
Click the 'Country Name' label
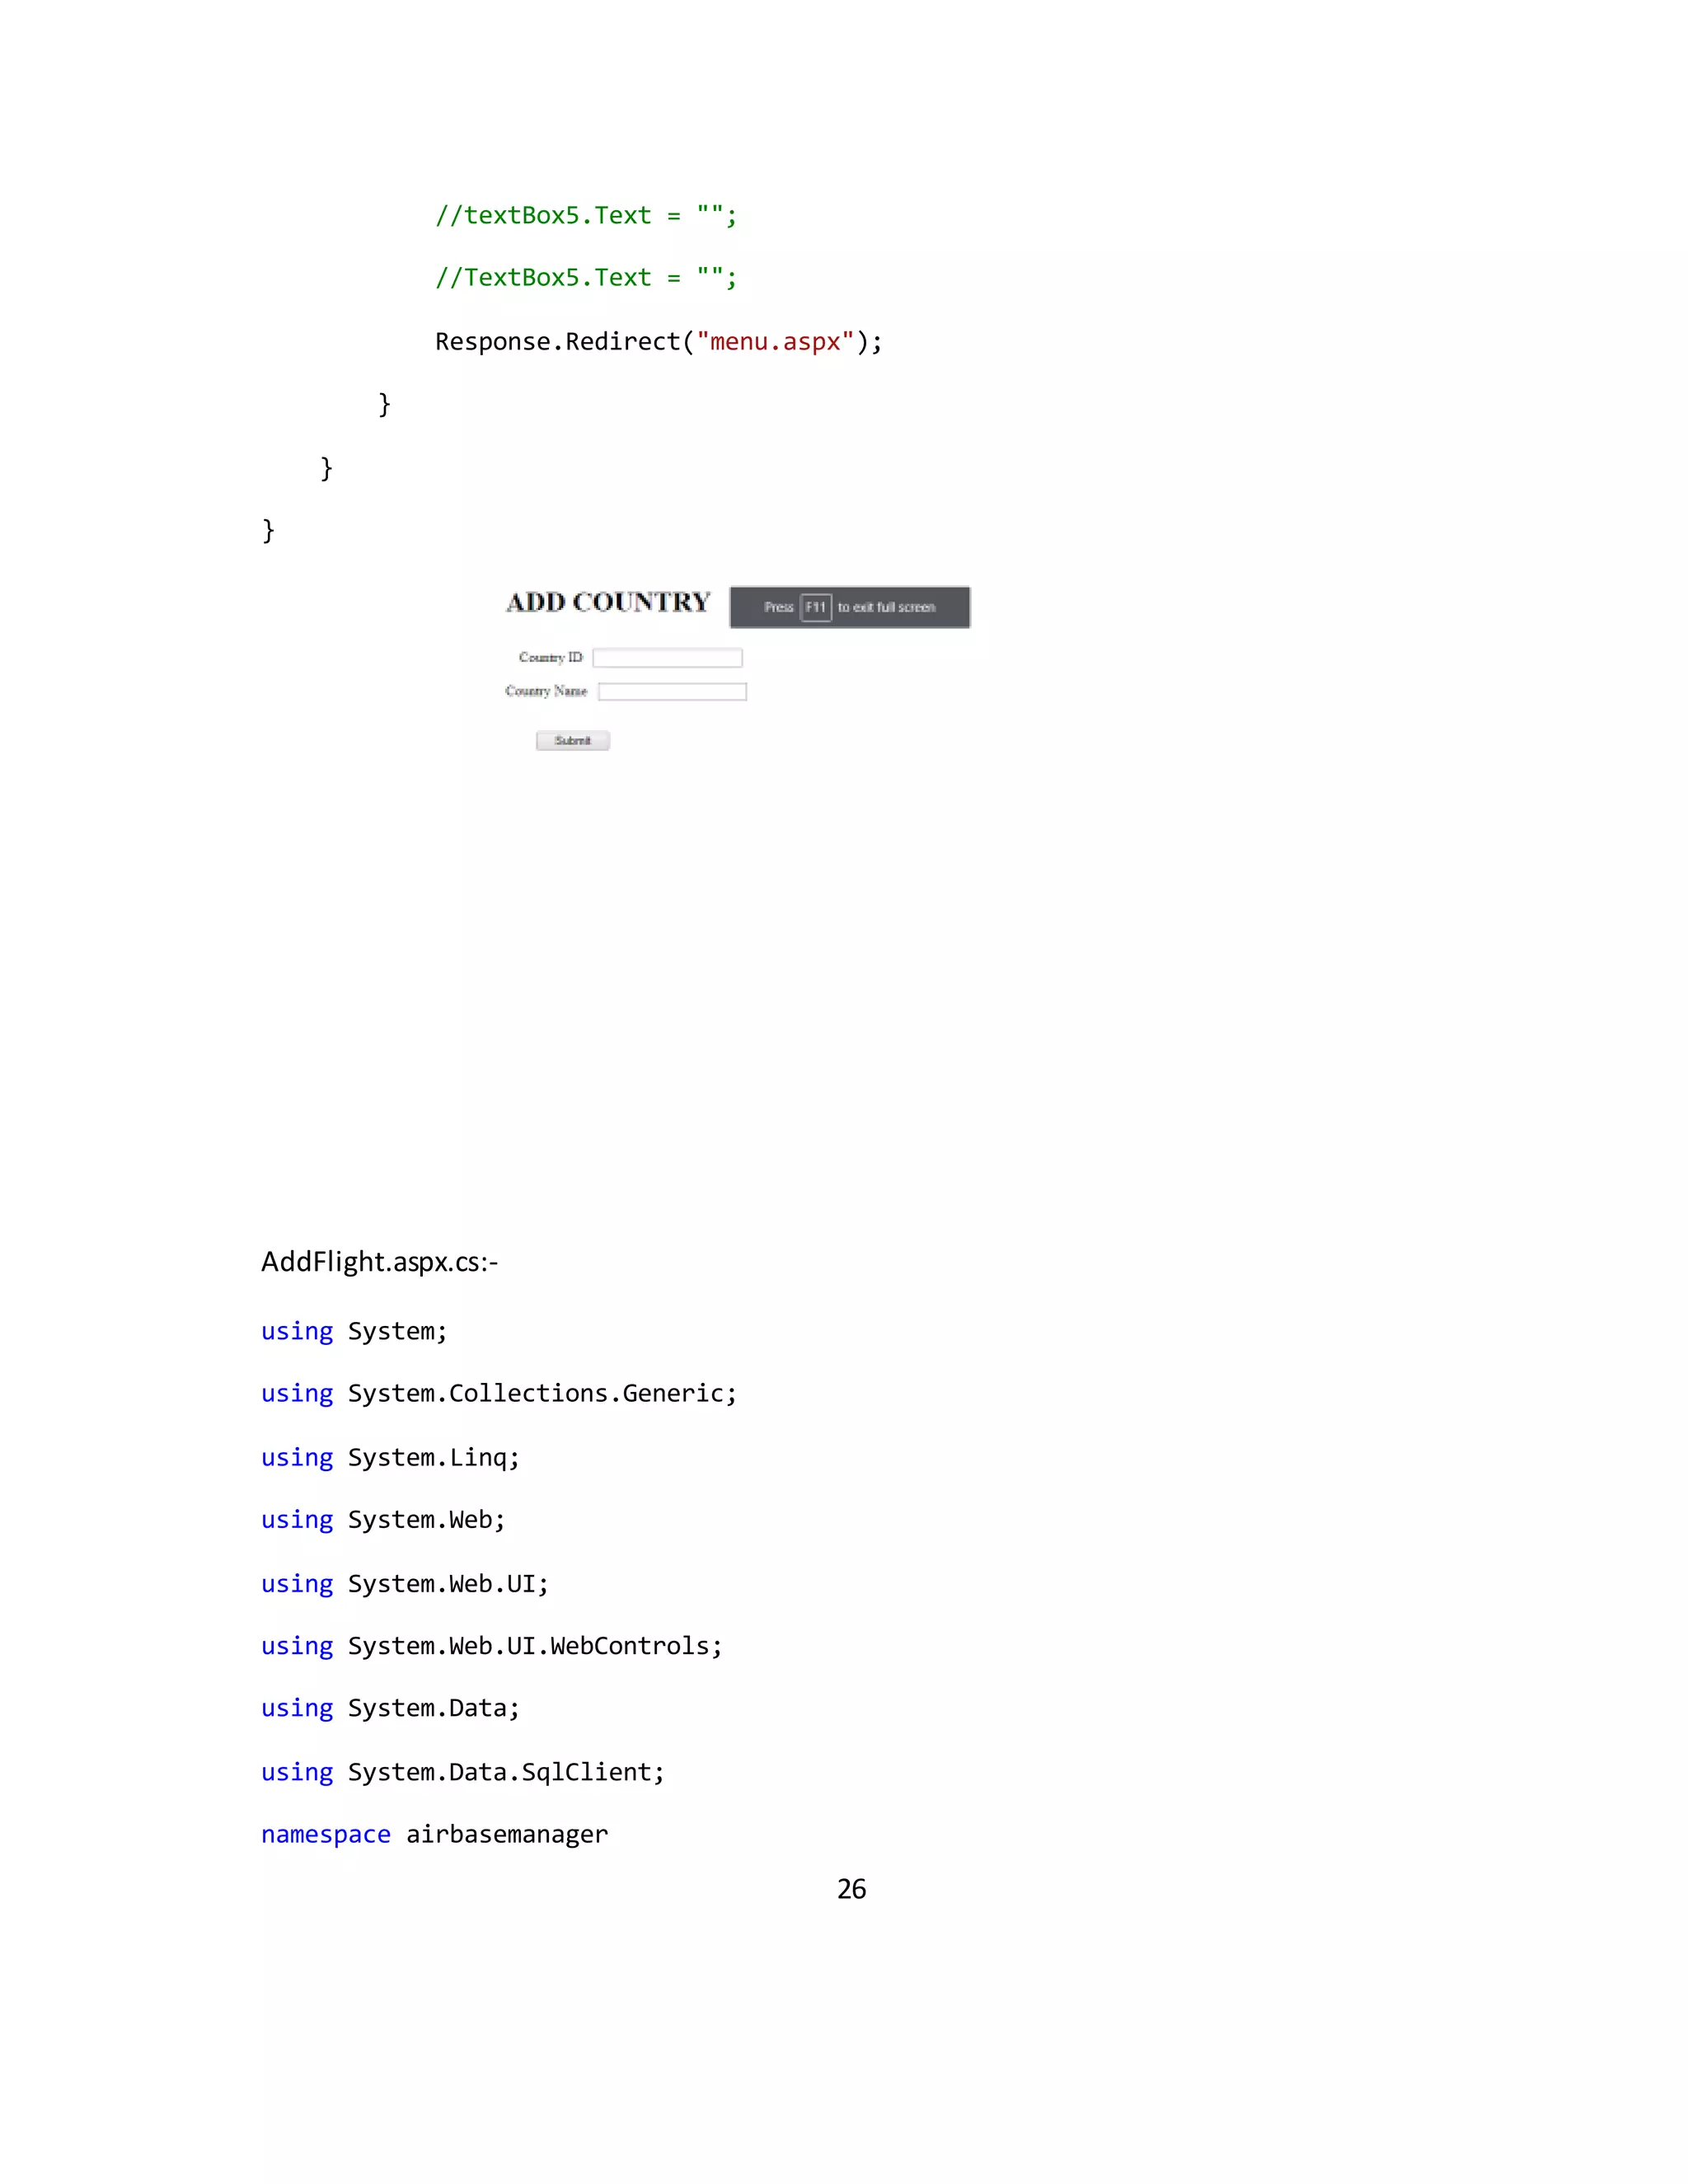(x=546, y=691)
